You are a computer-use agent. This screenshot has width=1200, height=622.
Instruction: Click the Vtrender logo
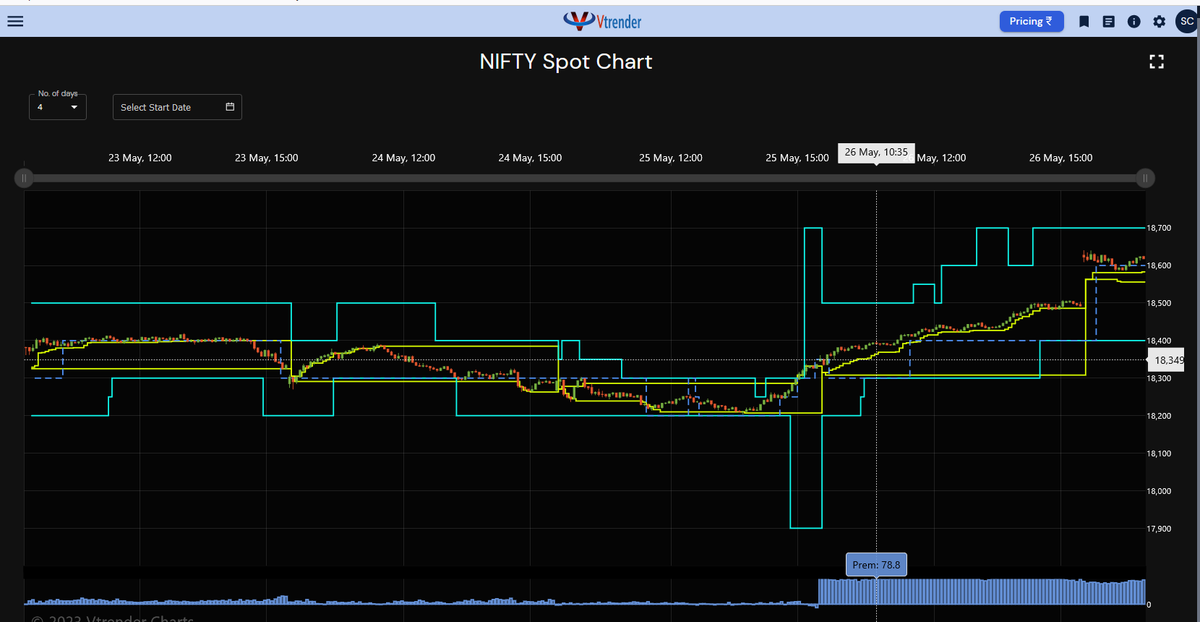pos(602,20)
